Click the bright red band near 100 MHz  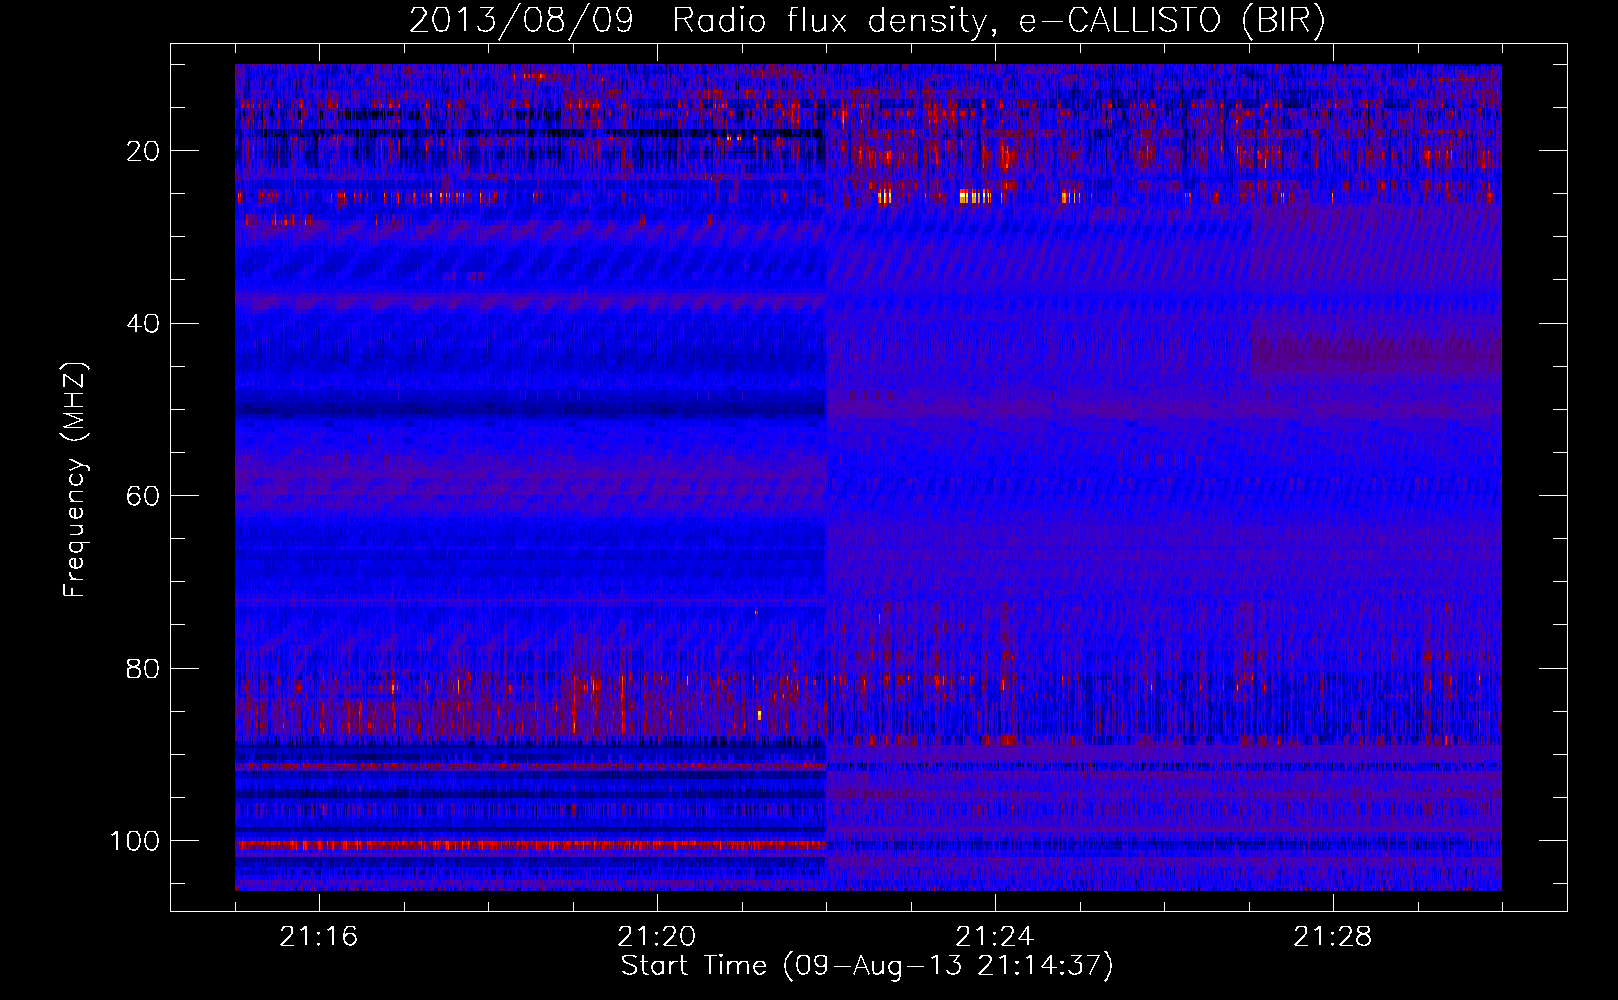coord(530,845)
